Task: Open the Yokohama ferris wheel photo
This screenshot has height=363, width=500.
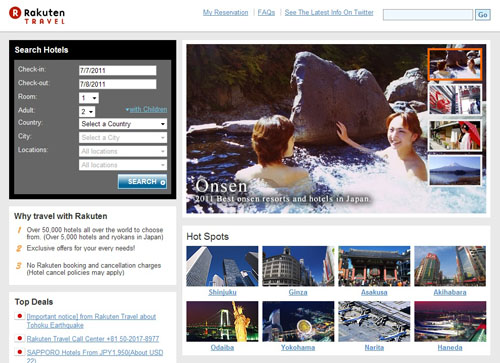Action: (x=298, y=321)
